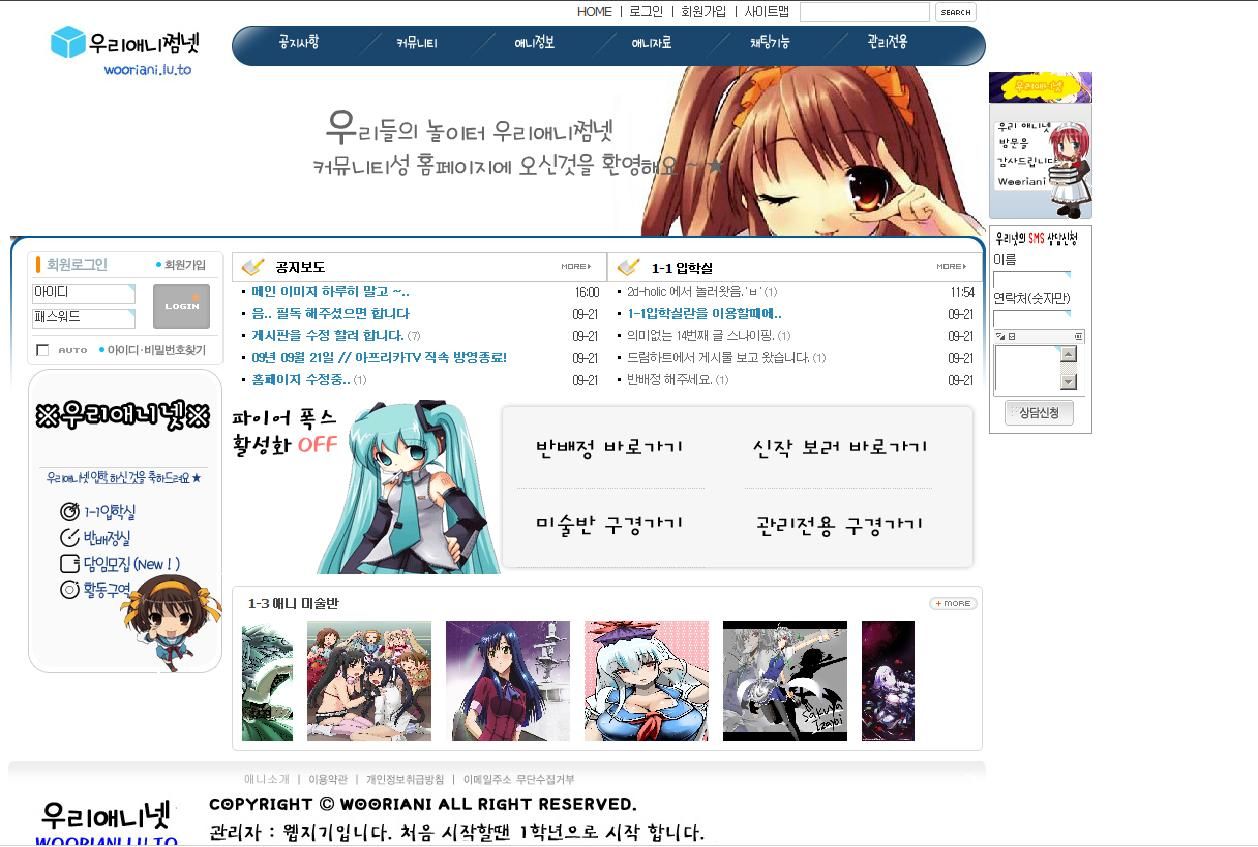
Task: Click the clock icon beside 반배정실
Action: click(x=70, y=538)
